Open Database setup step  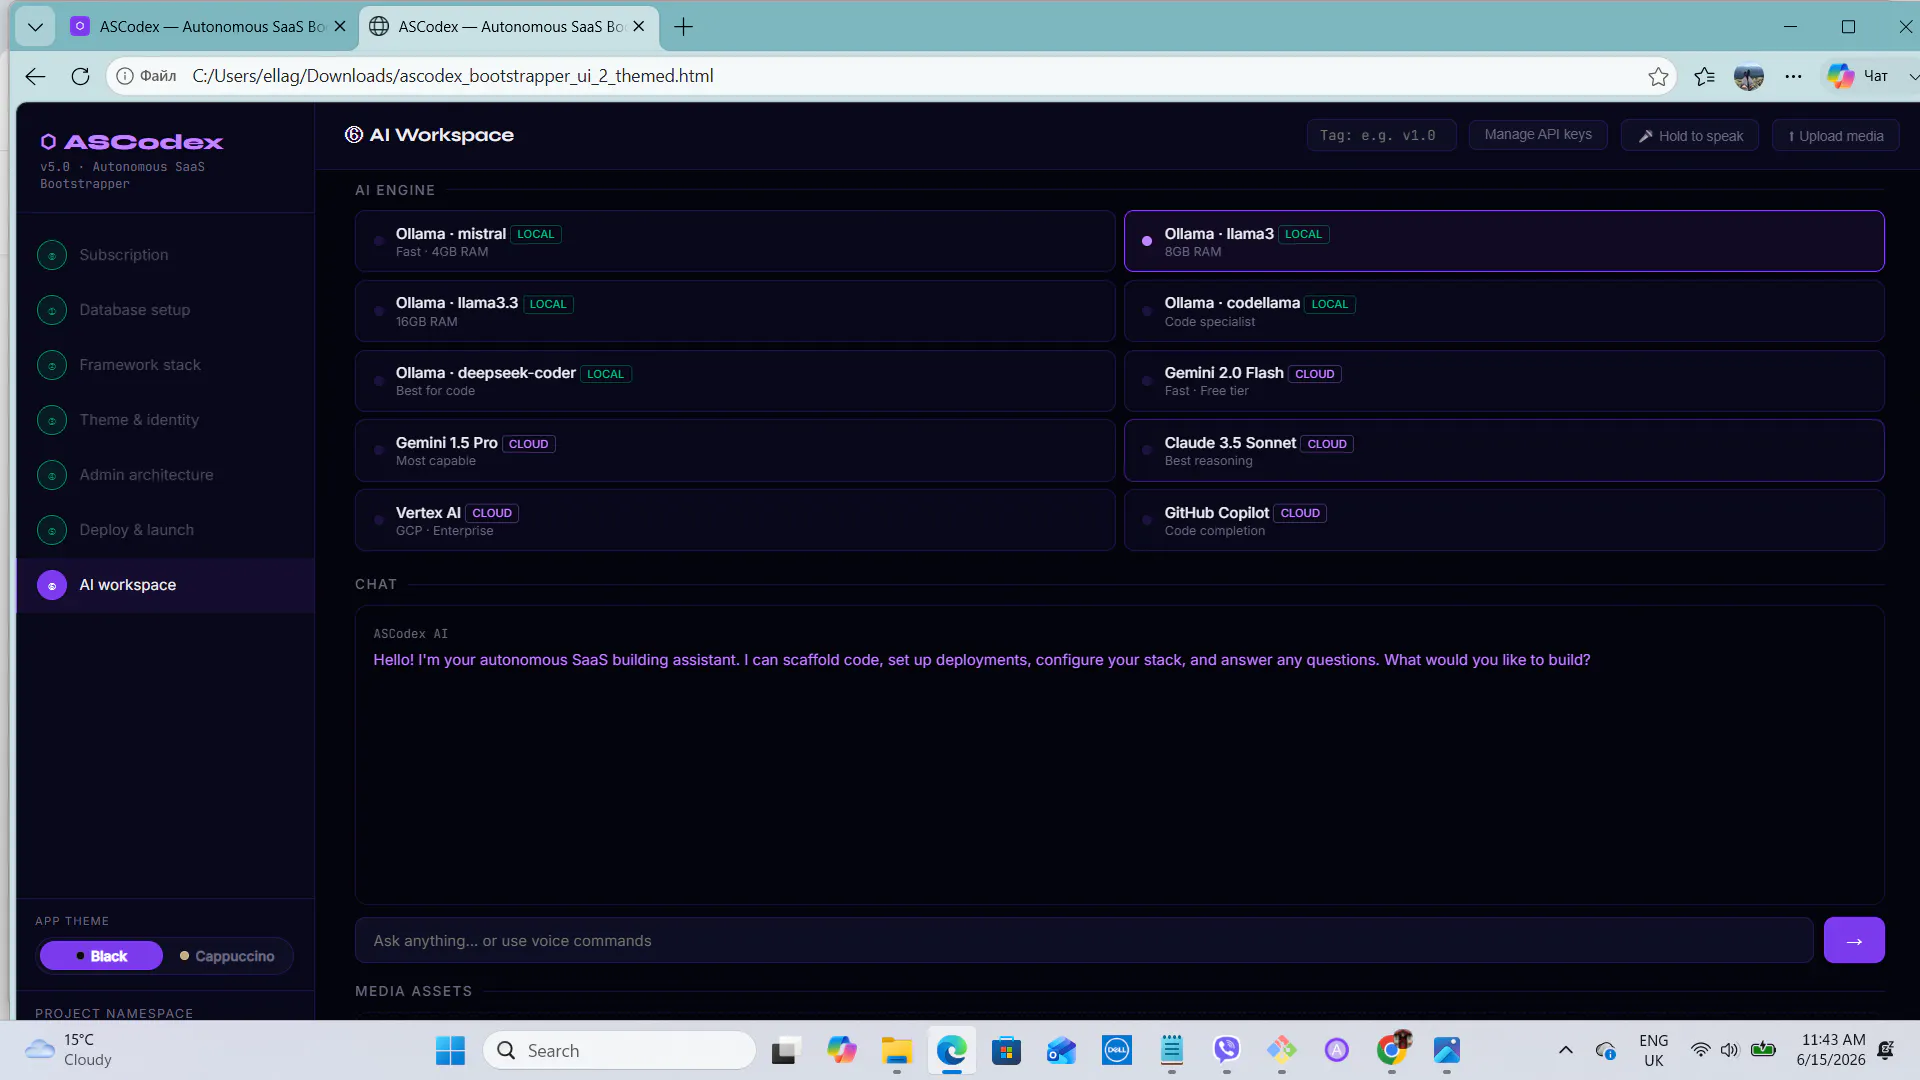[x=166, y=310]
